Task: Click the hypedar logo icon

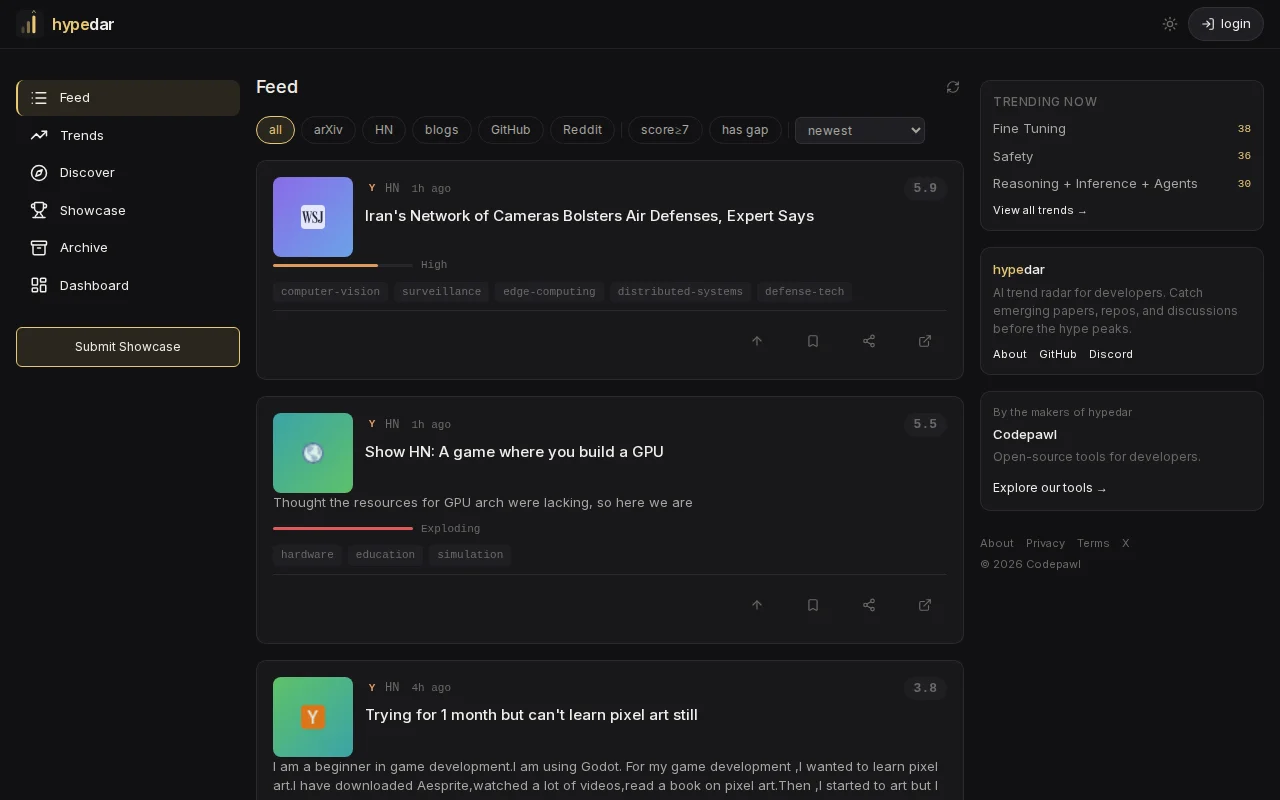Action: click(x=29, y=24)
